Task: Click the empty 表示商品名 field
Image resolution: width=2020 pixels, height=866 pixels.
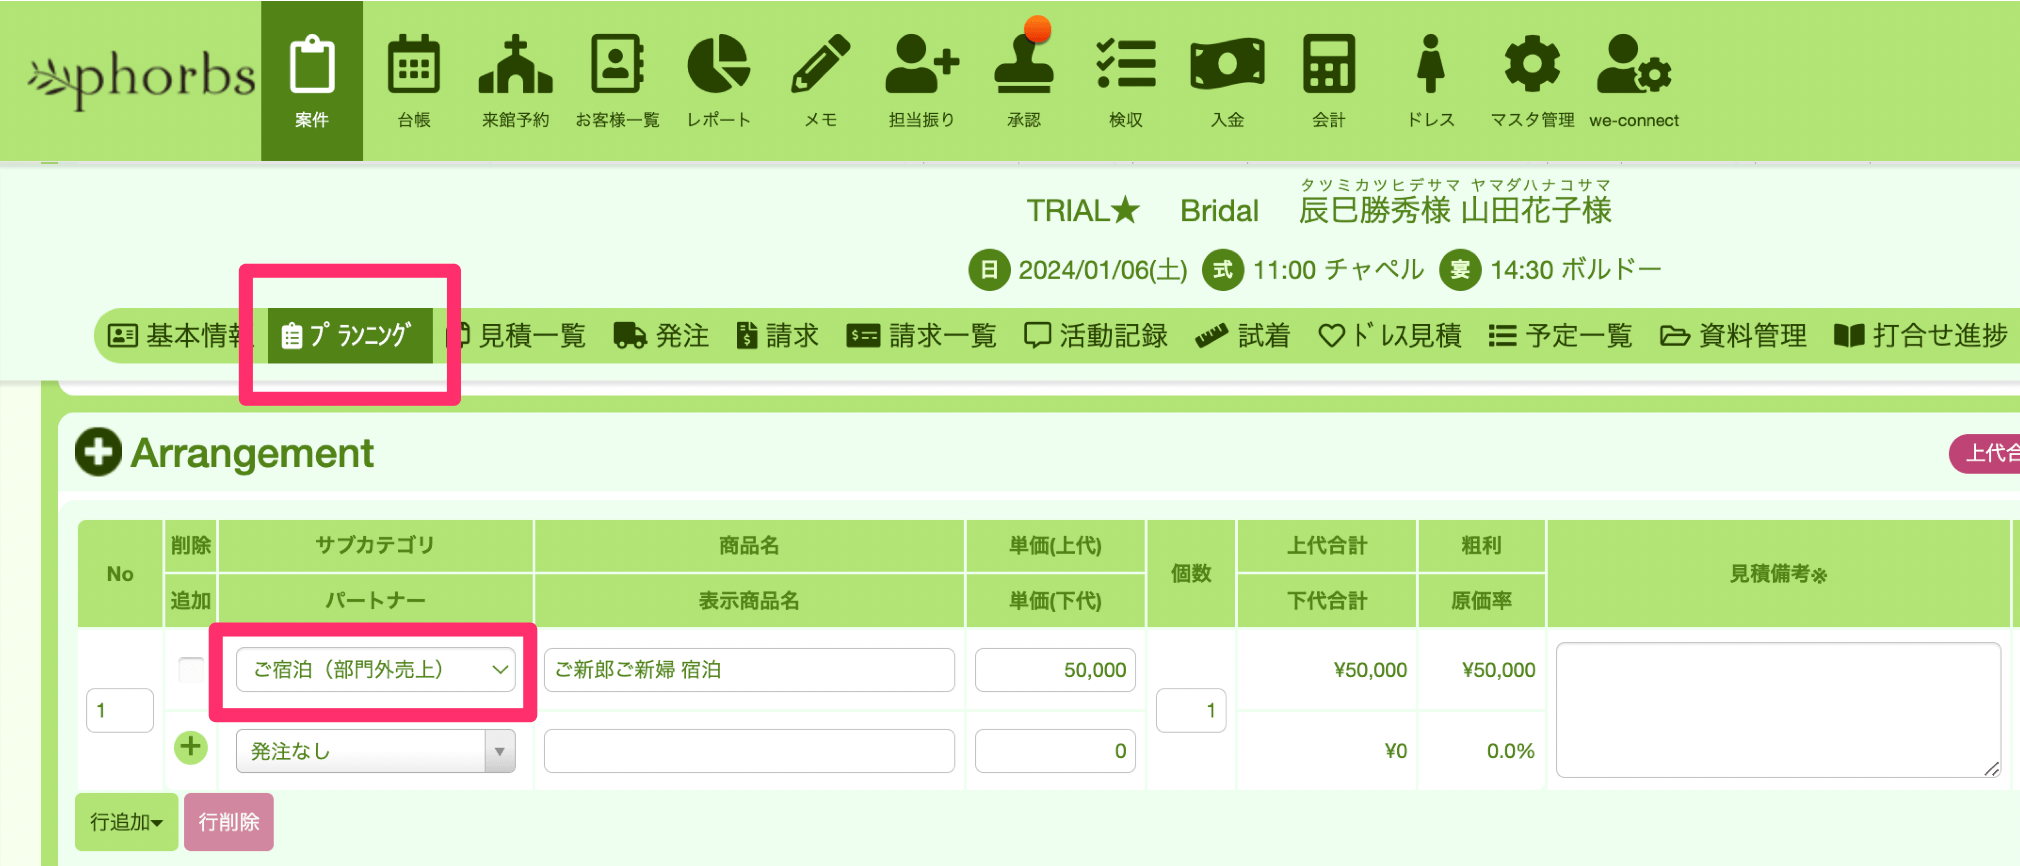Action: (749, 751)
